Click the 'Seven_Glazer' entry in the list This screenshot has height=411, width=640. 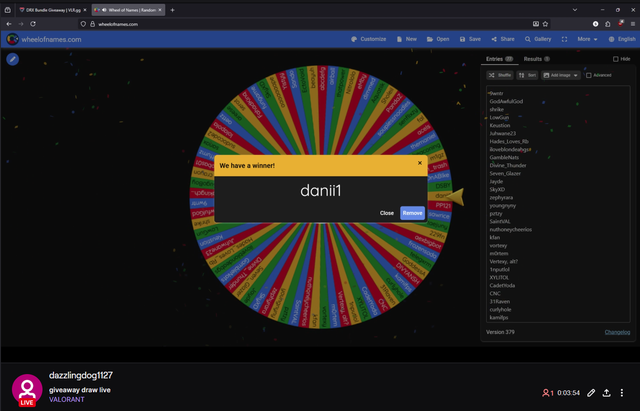(505, 173)
